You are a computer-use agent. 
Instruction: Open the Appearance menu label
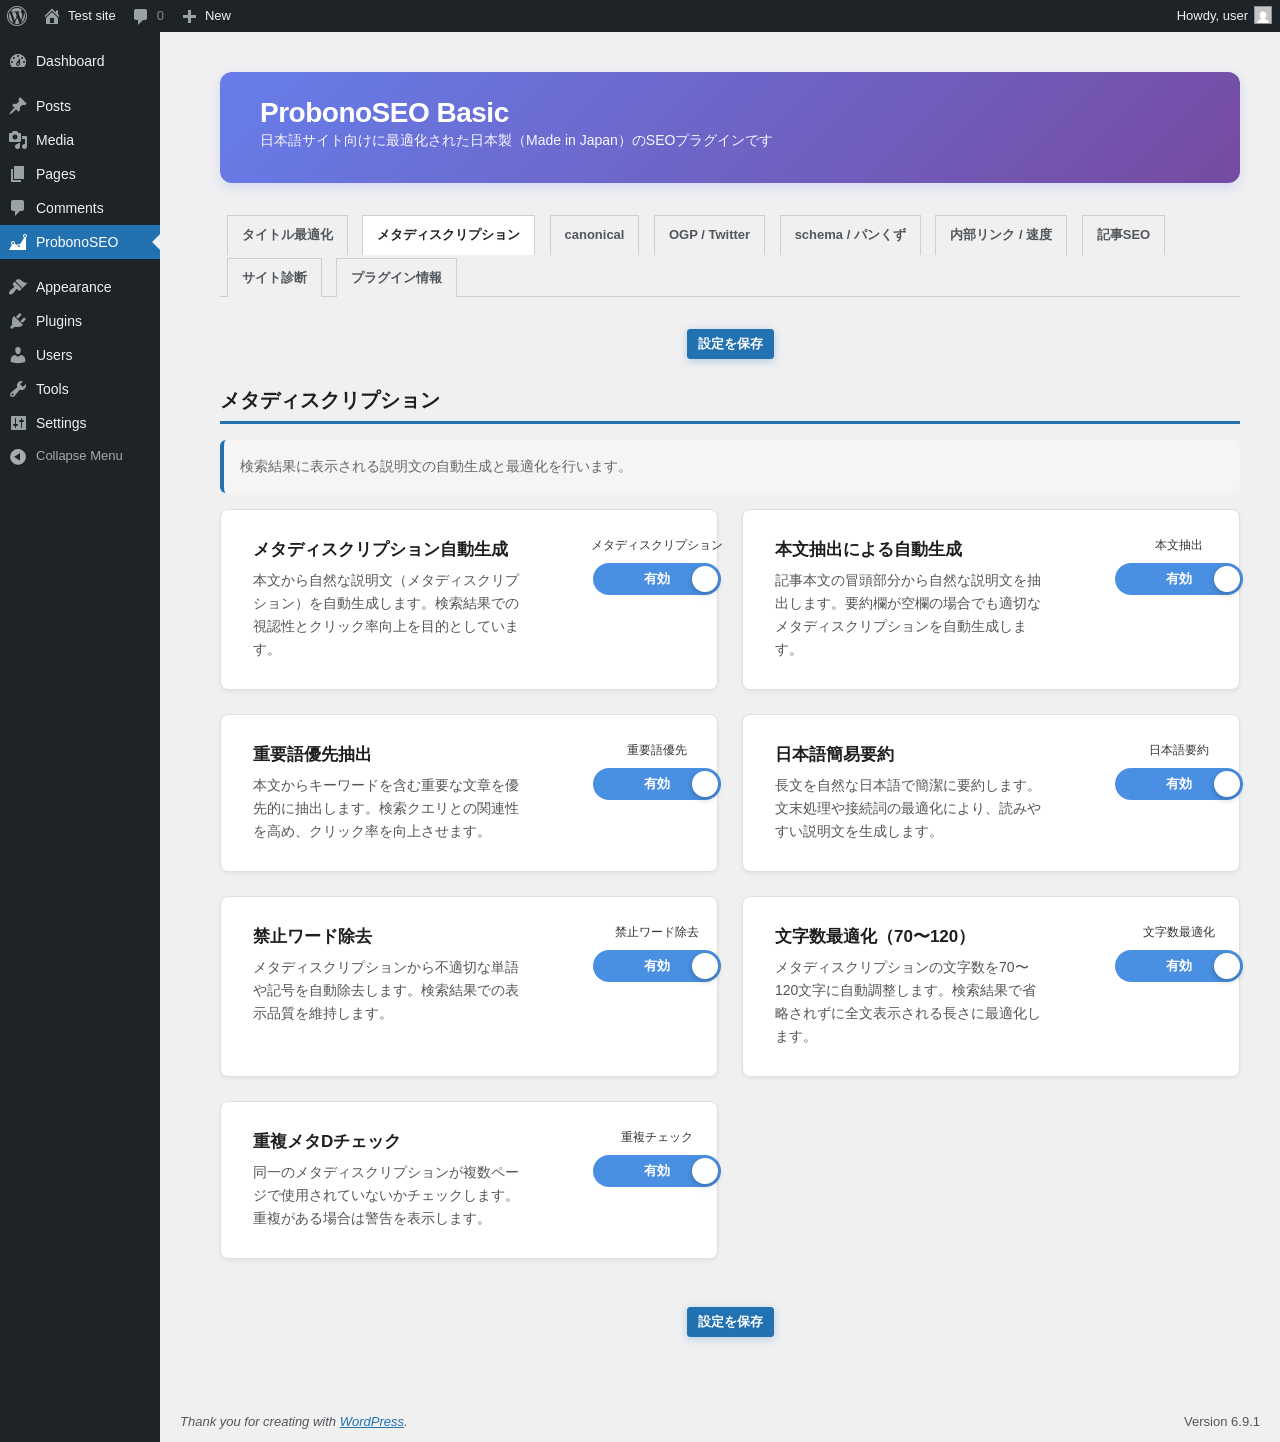click(74, 287)
